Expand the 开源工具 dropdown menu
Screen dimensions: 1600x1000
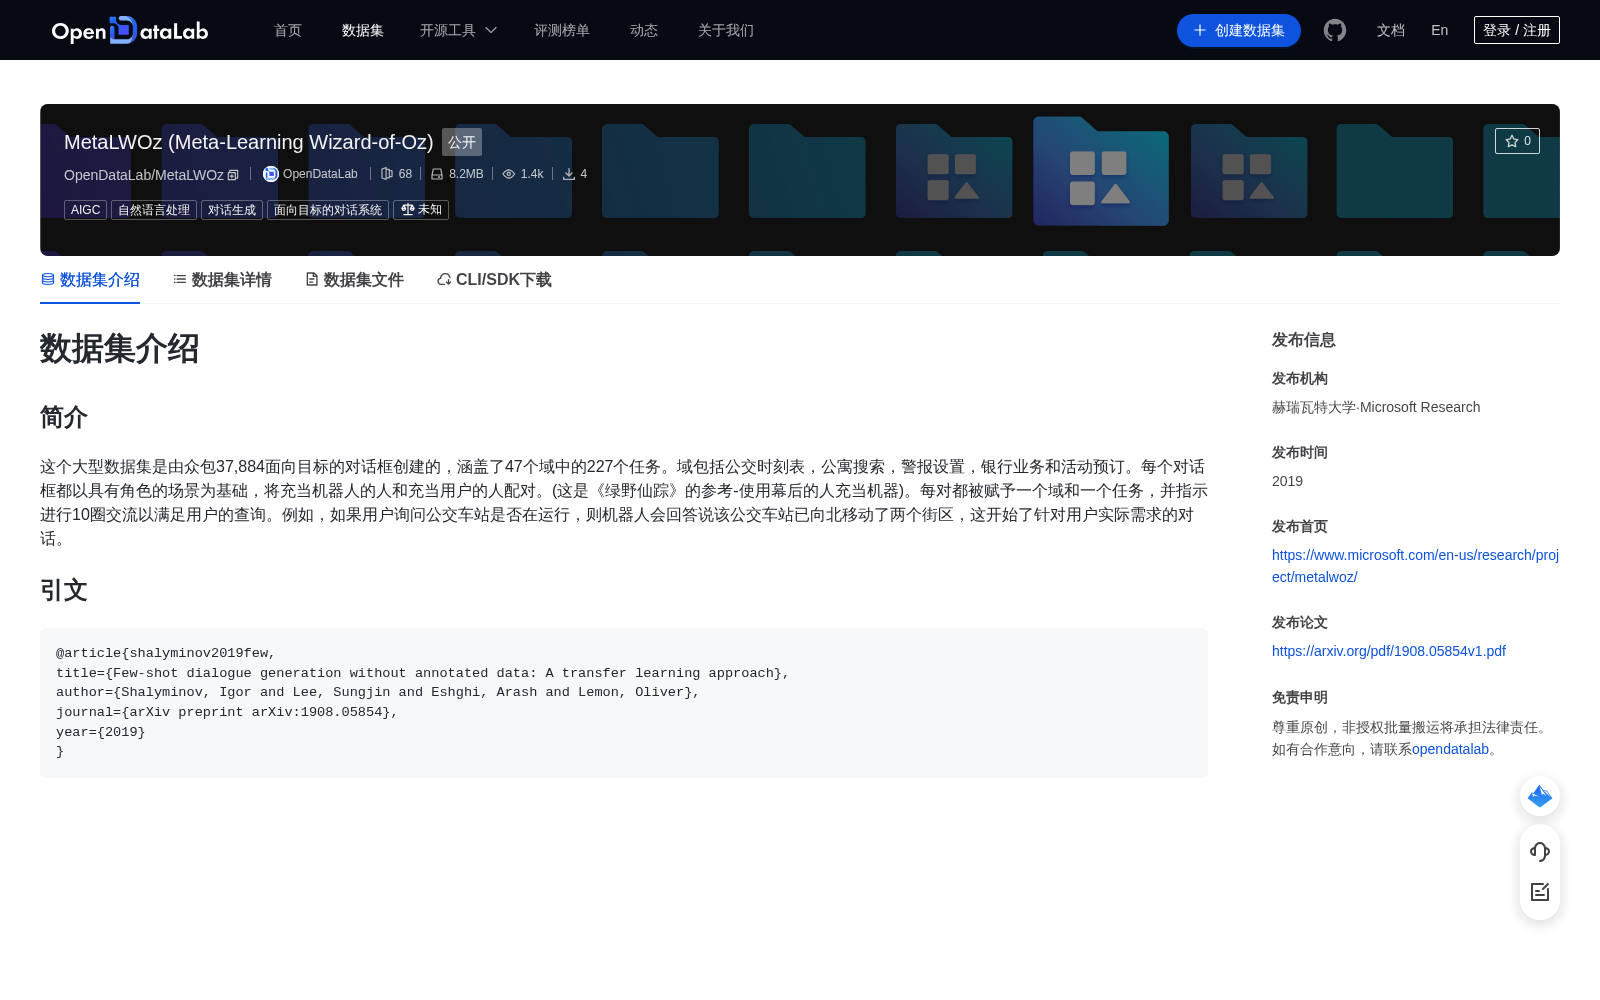[458, 30]
